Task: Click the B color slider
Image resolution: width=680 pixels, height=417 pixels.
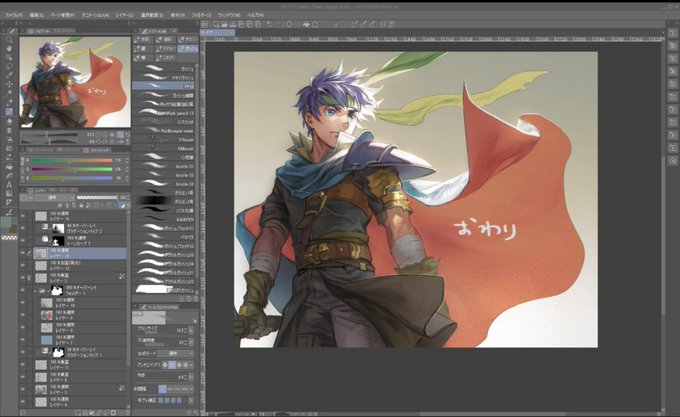Action: pyautogui.click(x=72, y=178)
